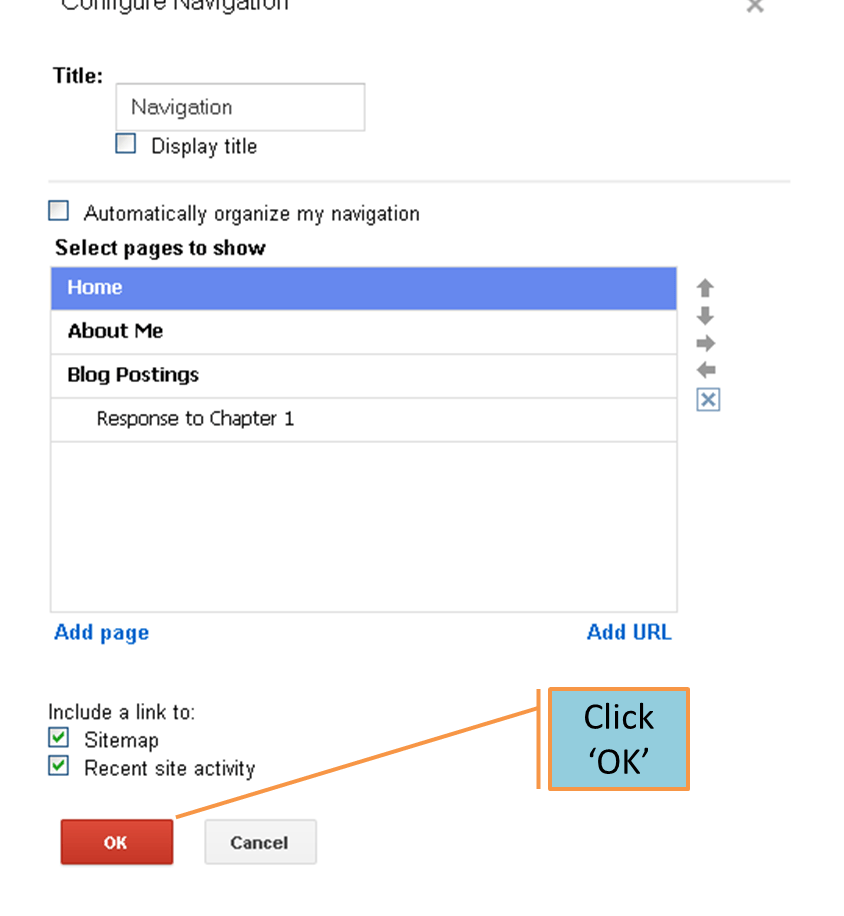Check 'Automatically organize my navigation'
This screenshot has width=844, height=916.
(58, 210)
